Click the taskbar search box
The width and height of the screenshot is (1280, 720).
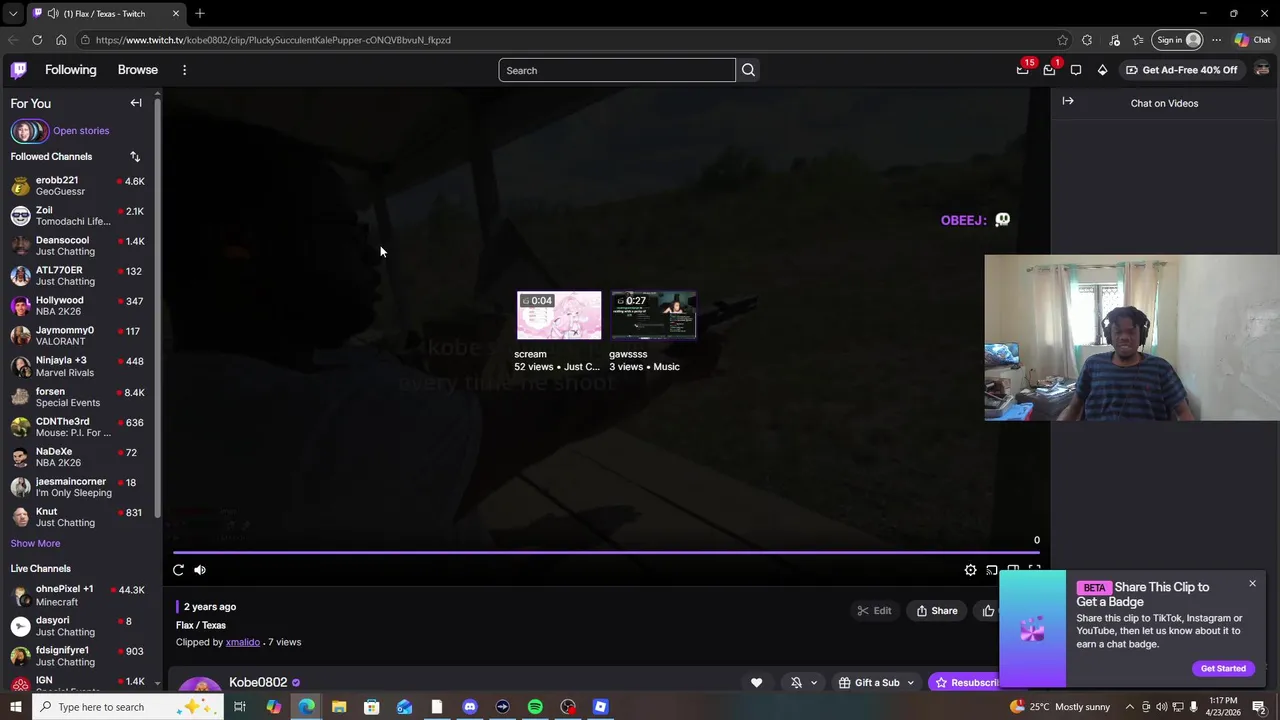pyautogui.click(x=125, y=707)
